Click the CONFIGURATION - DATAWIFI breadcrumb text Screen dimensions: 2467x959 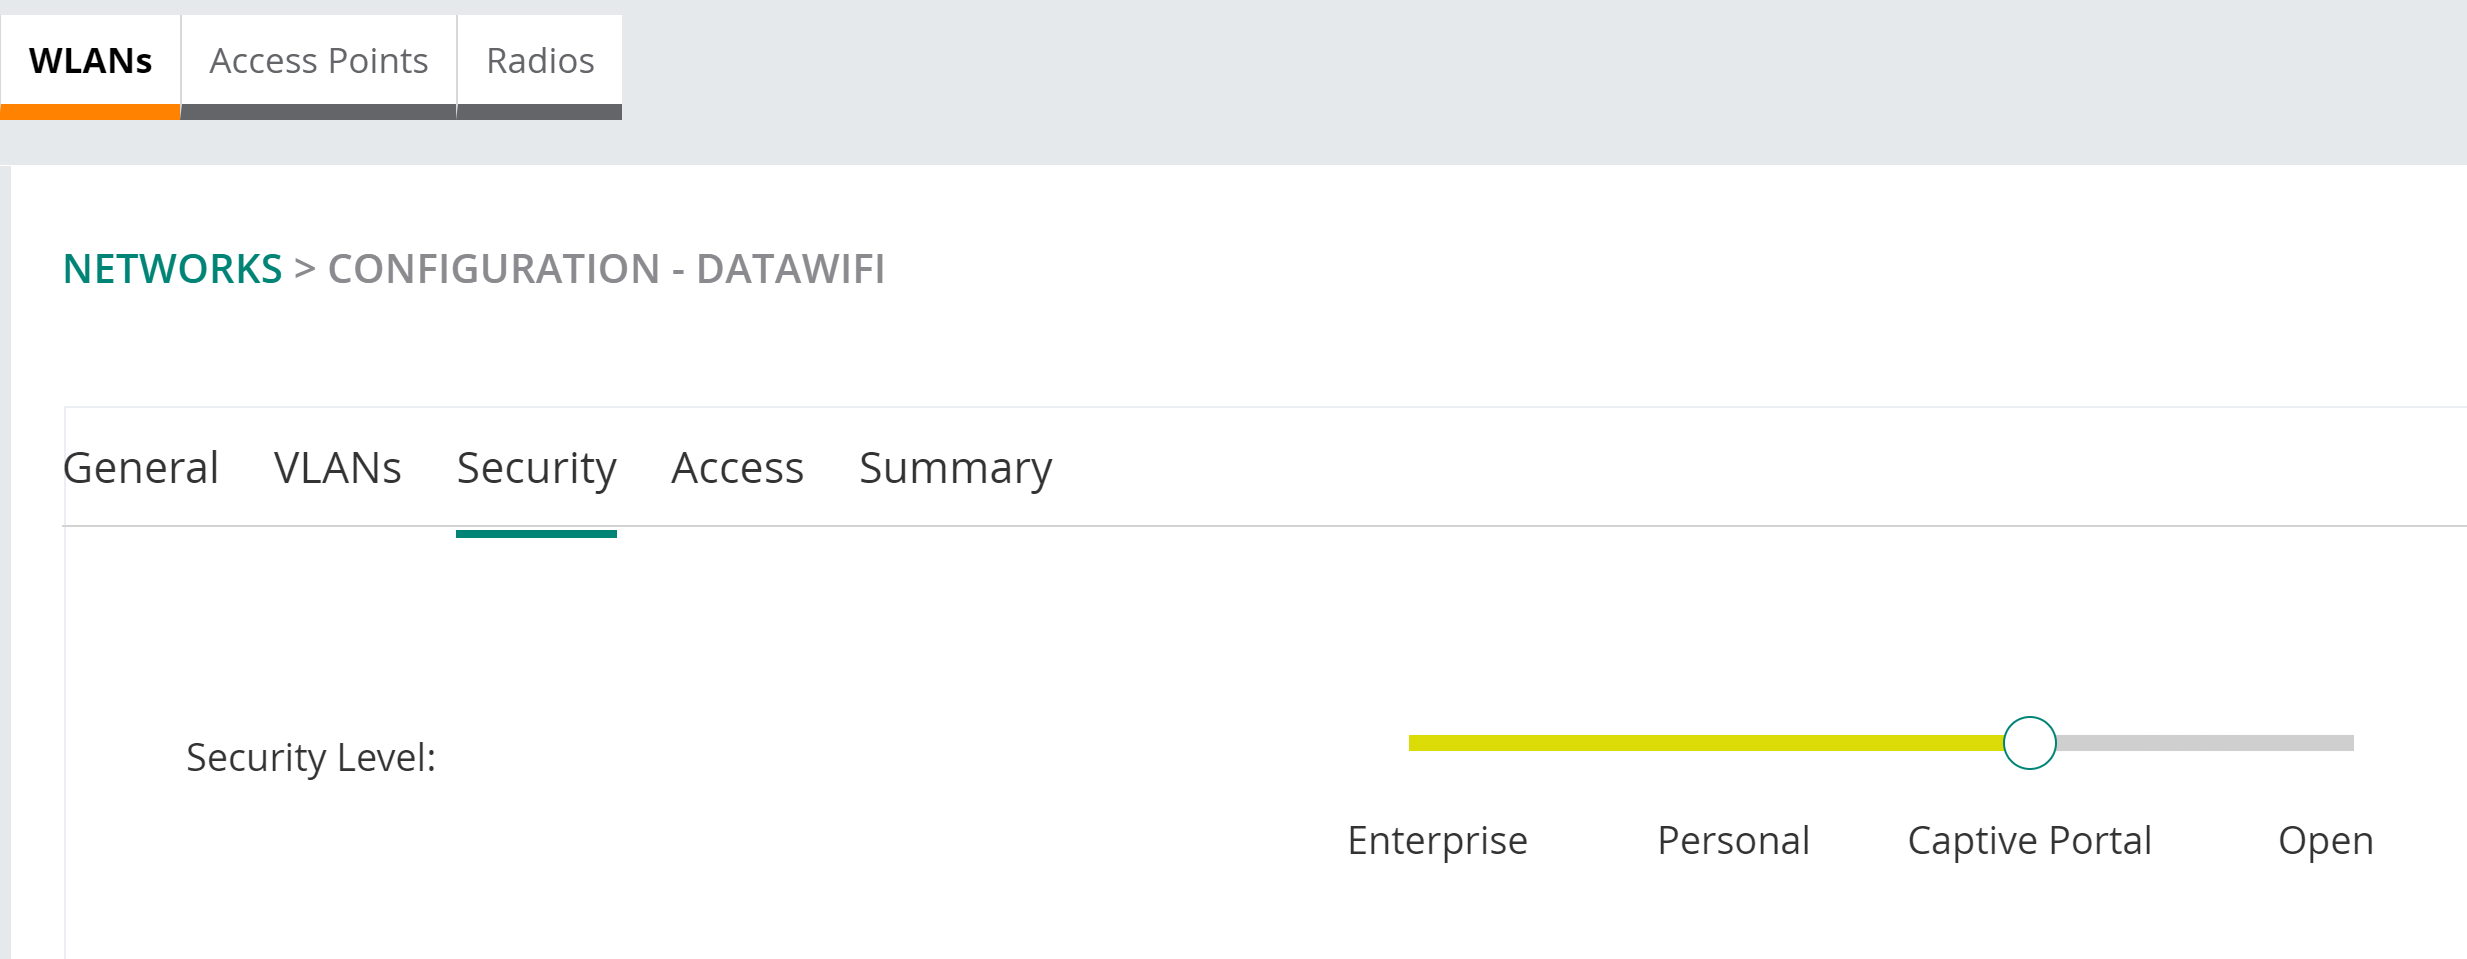pyautogui.click(x=606, y=269)
